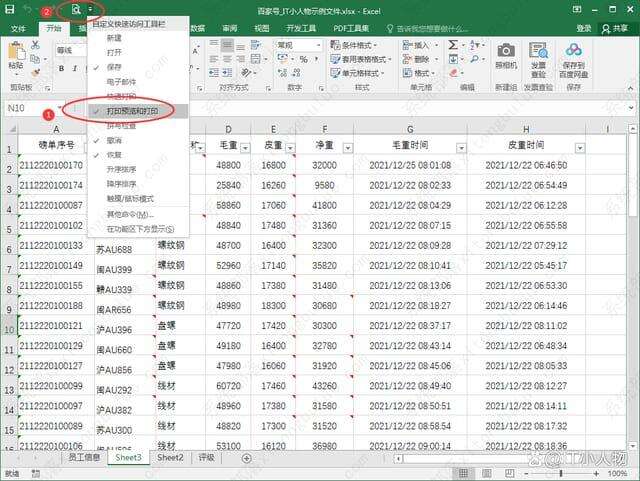Screen dimensions: 640x481
Task: Click 登录 (Sign in) button
Action: click(584, 28)
